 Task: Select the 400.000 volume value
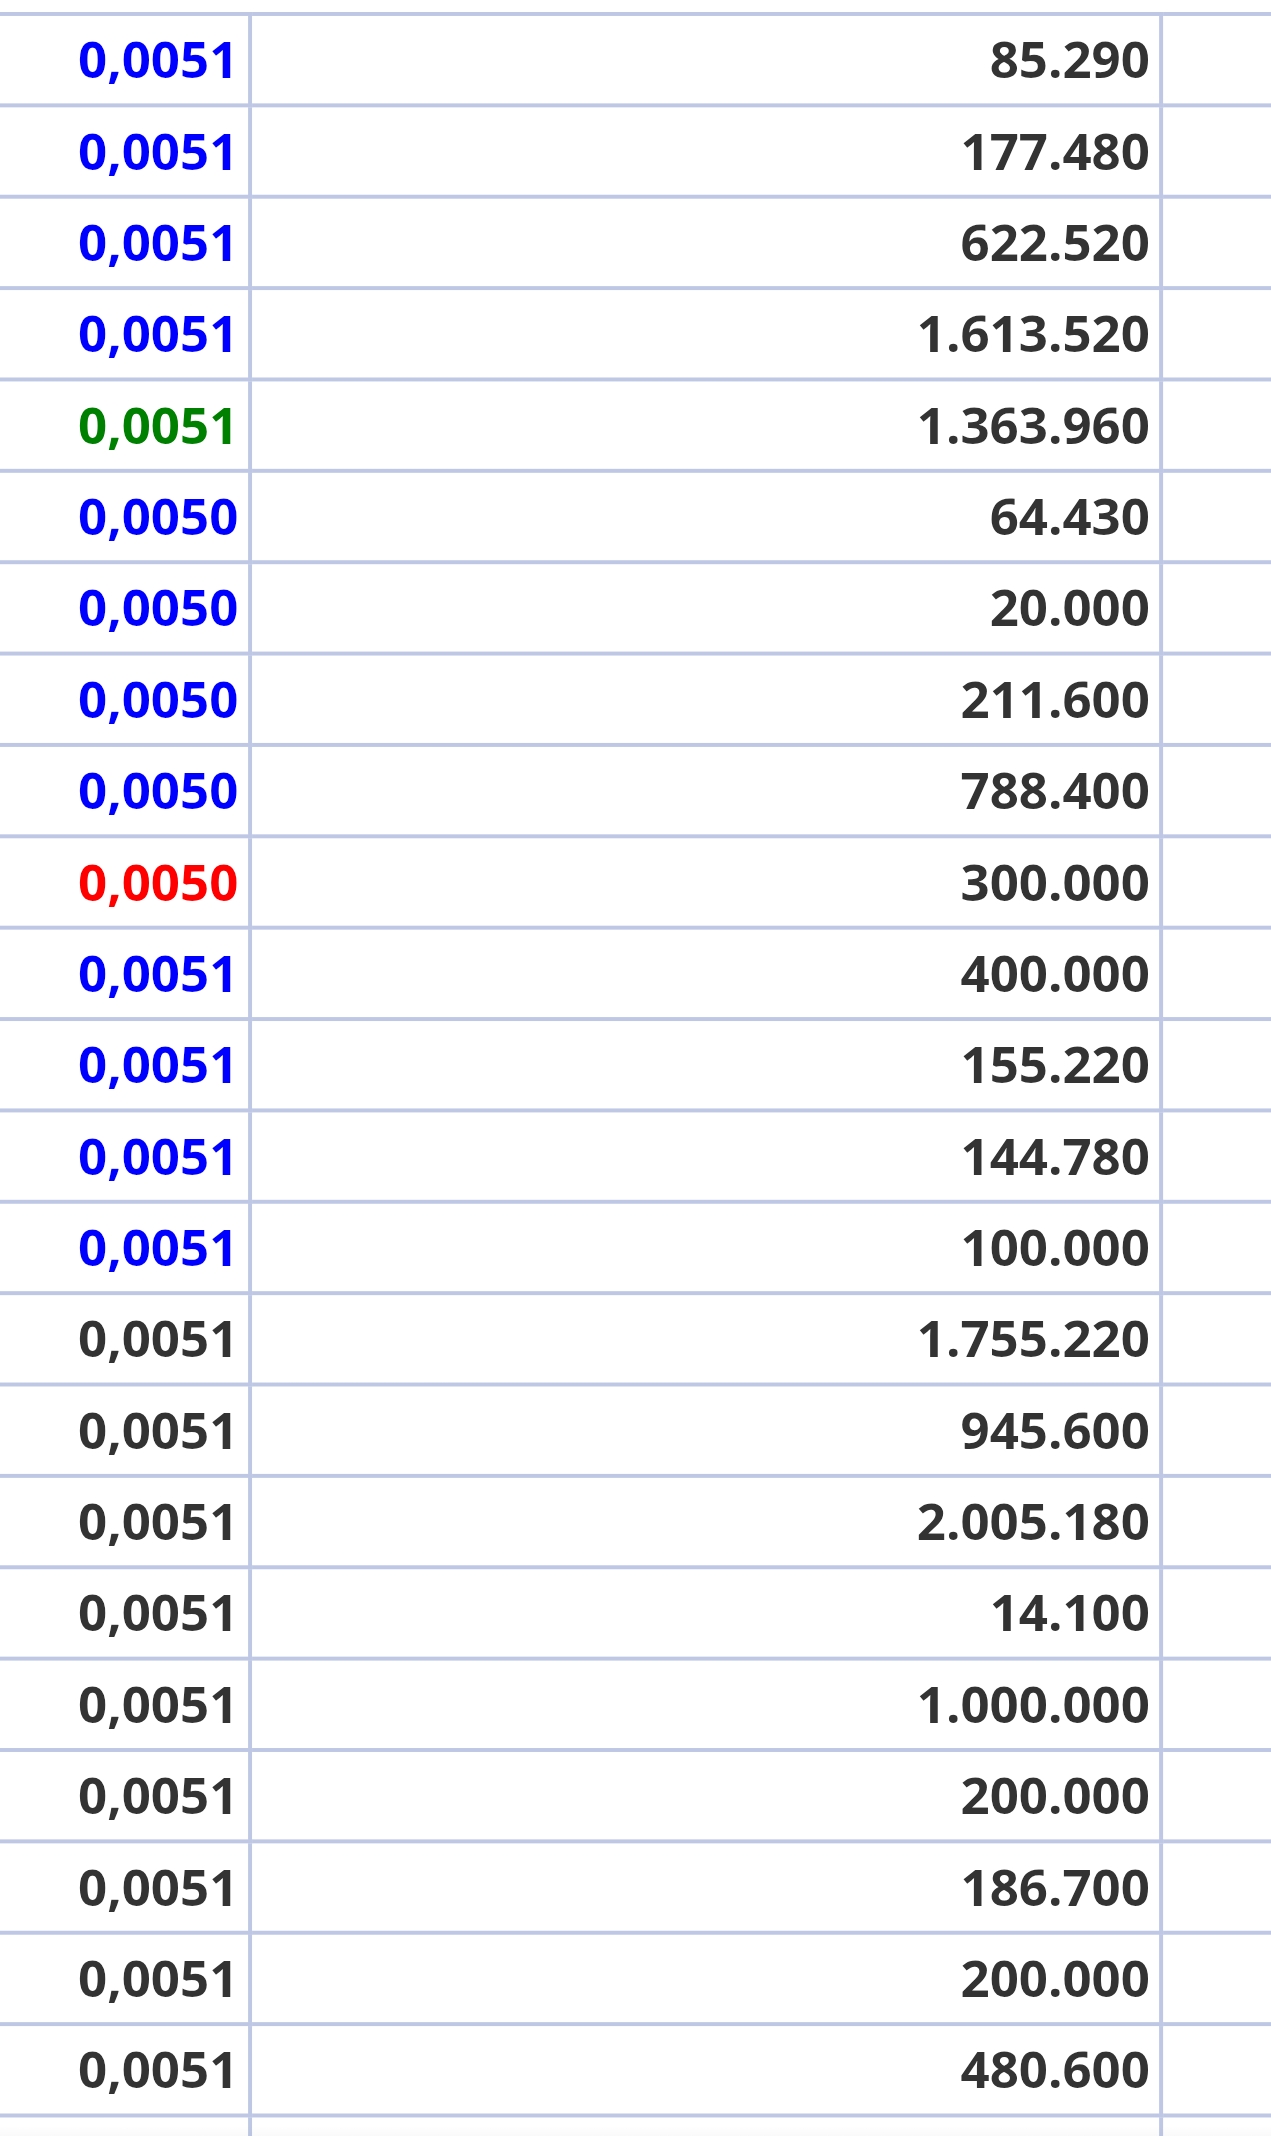[1054, 975]
